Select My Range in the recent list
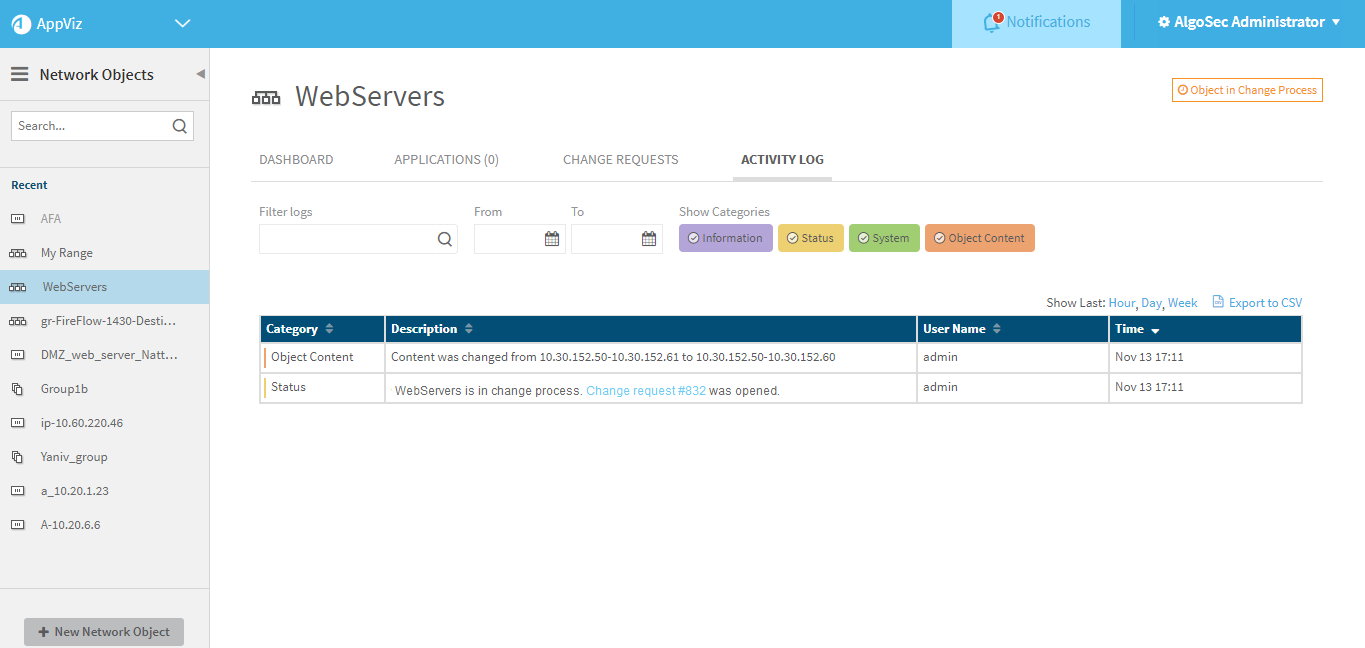This screenshot has width=1365, height=648. (x=67, y=253)
